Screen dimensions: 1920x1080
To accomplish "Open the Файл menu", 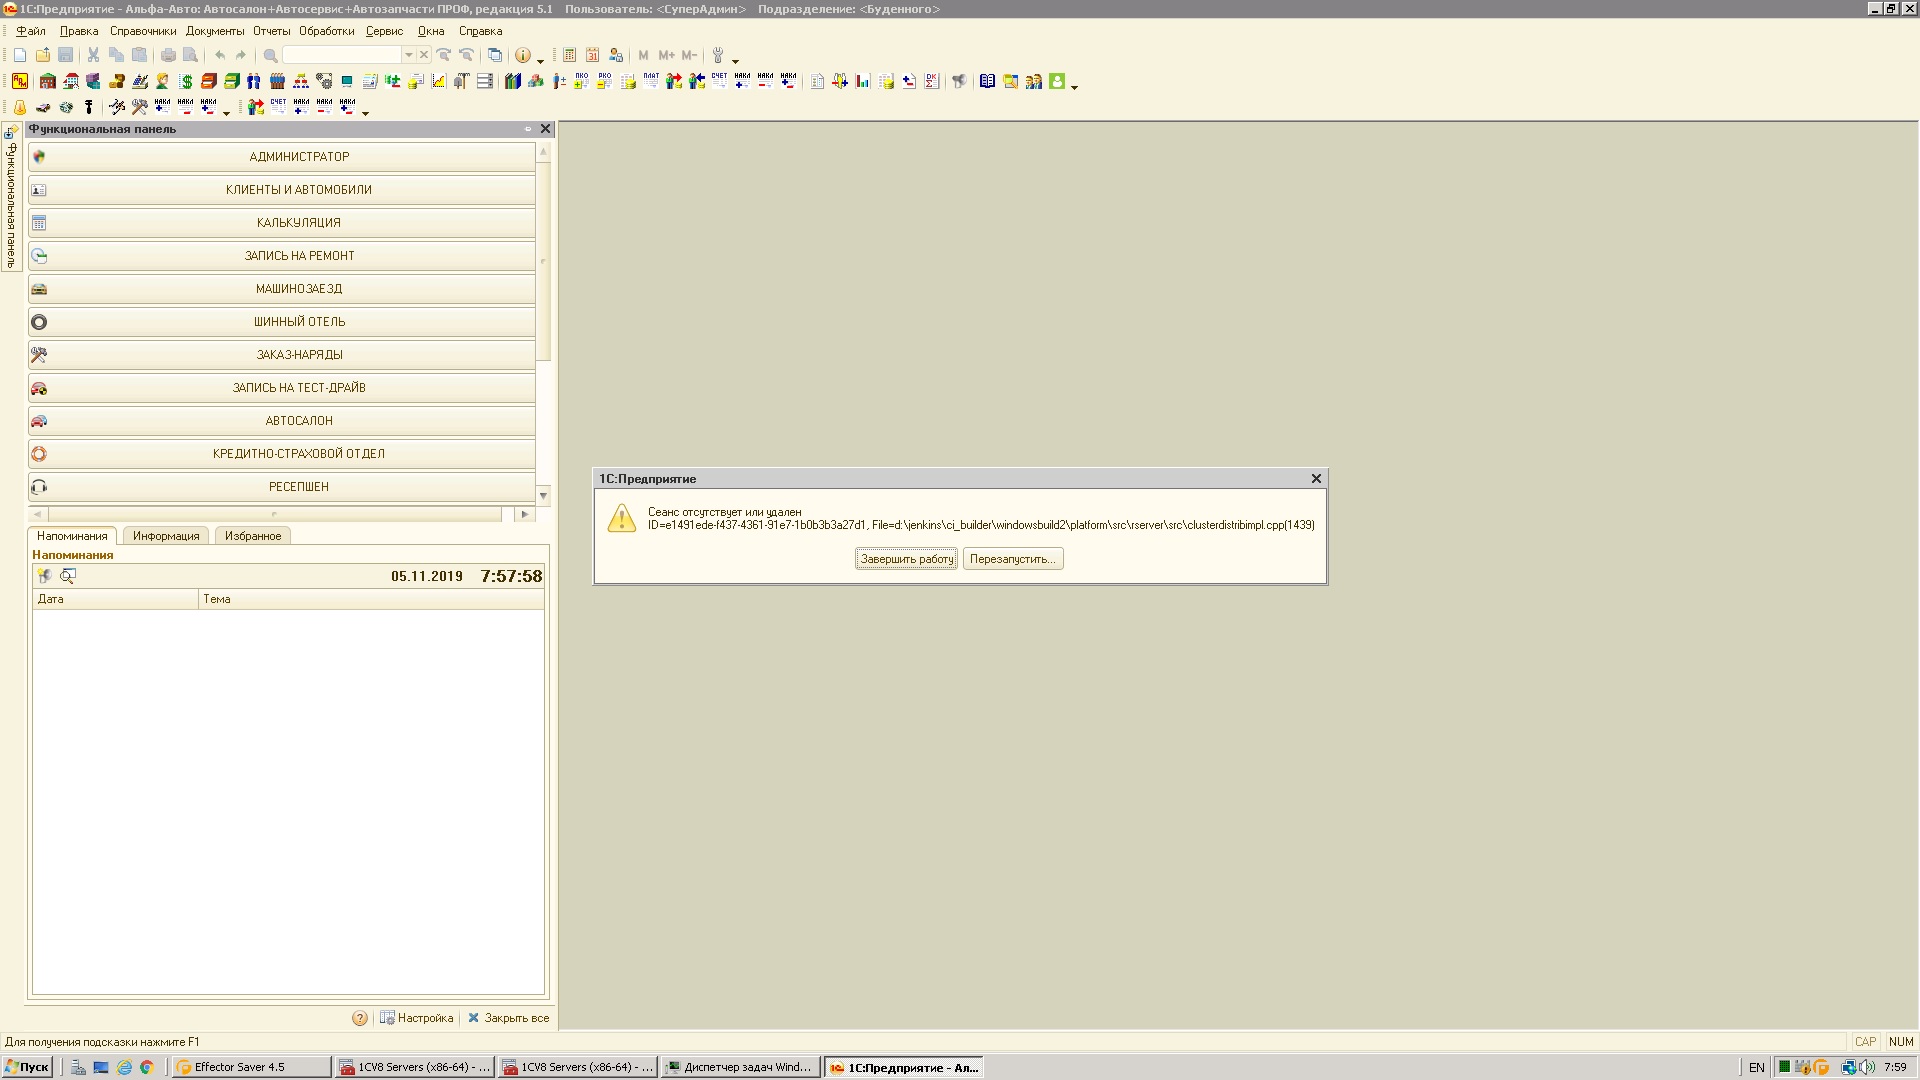I will point(31,31).
